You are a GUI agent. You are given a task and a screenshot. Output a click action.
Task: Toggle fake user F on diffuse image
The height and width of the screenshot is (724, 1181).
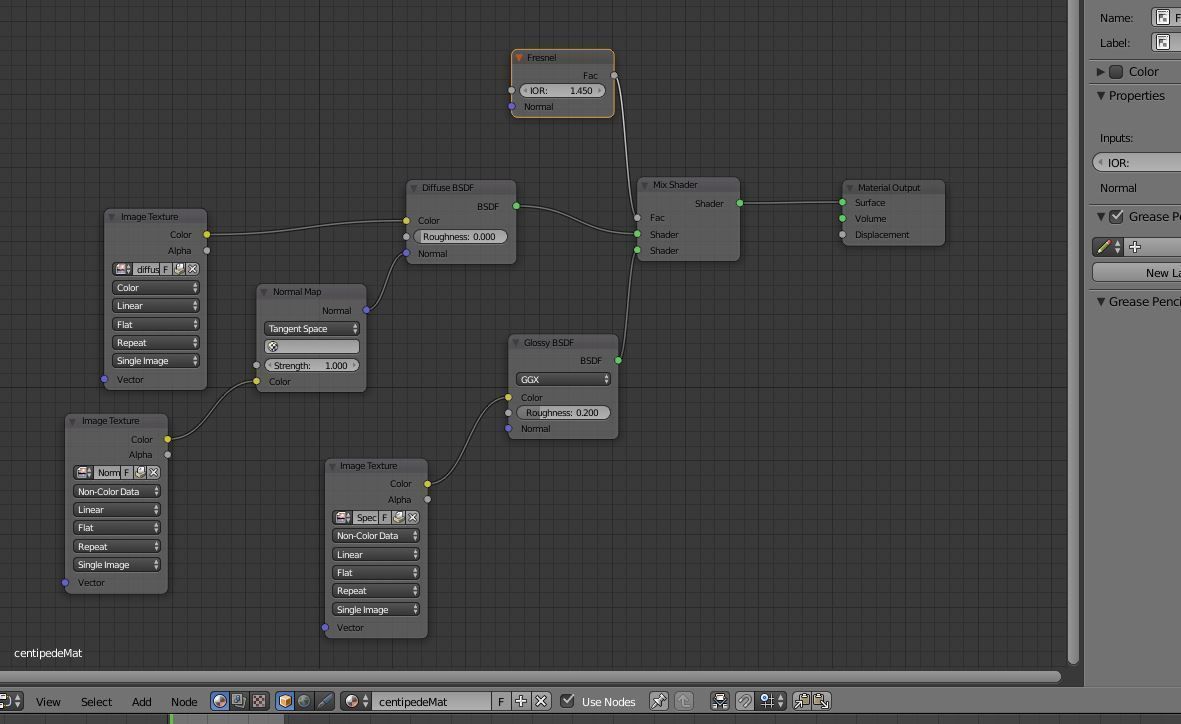pos(166,269)
